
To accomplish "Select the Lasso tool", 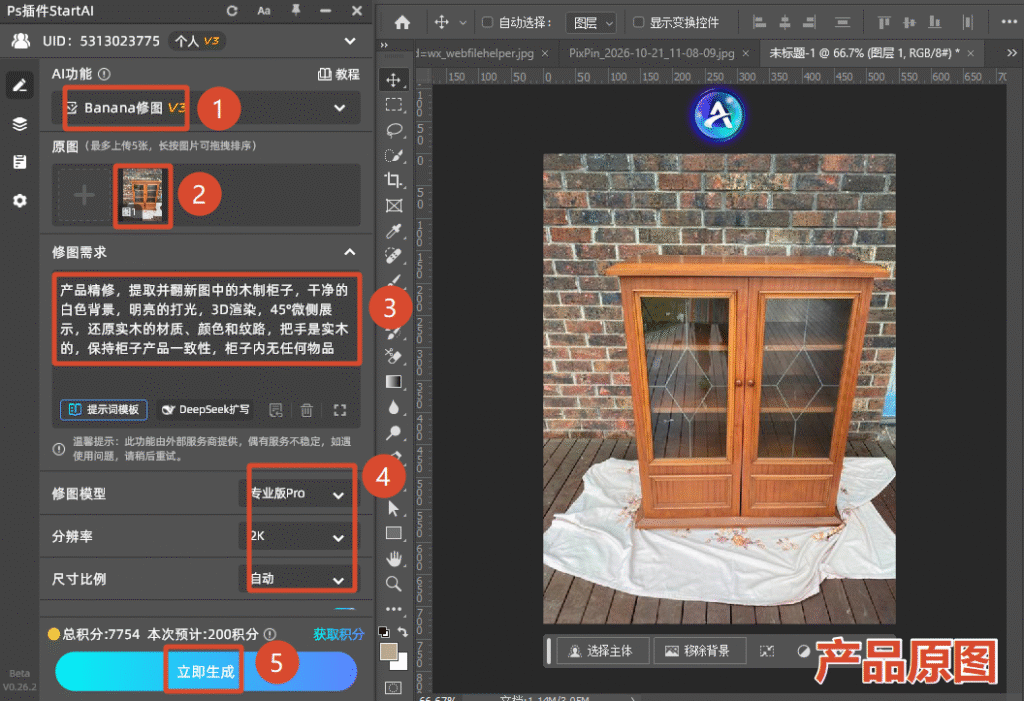I will click(393, 129).
